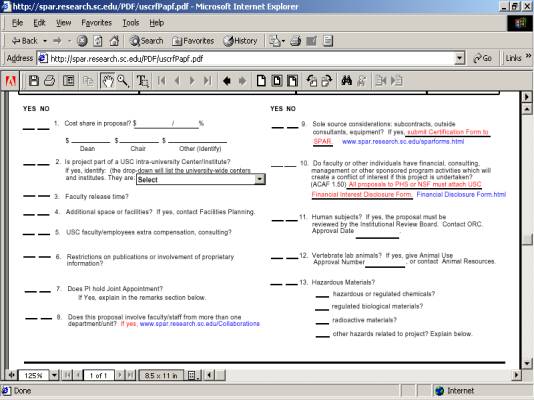The height and width of the screenshot is (400, 534).
Task: Rotate view using the rotate clockwise icon
Action: point(326,81)
